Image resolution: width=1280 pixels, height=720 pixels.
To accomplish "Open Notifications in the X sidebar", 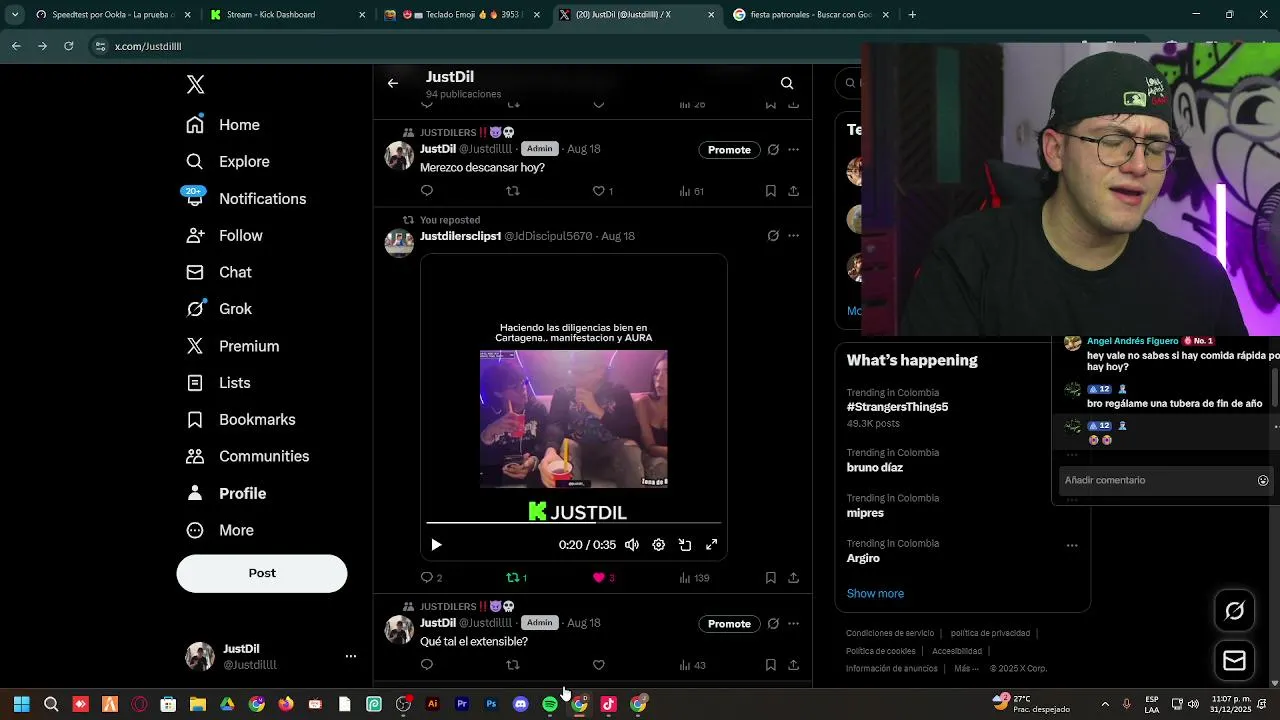I will [246, 199].
